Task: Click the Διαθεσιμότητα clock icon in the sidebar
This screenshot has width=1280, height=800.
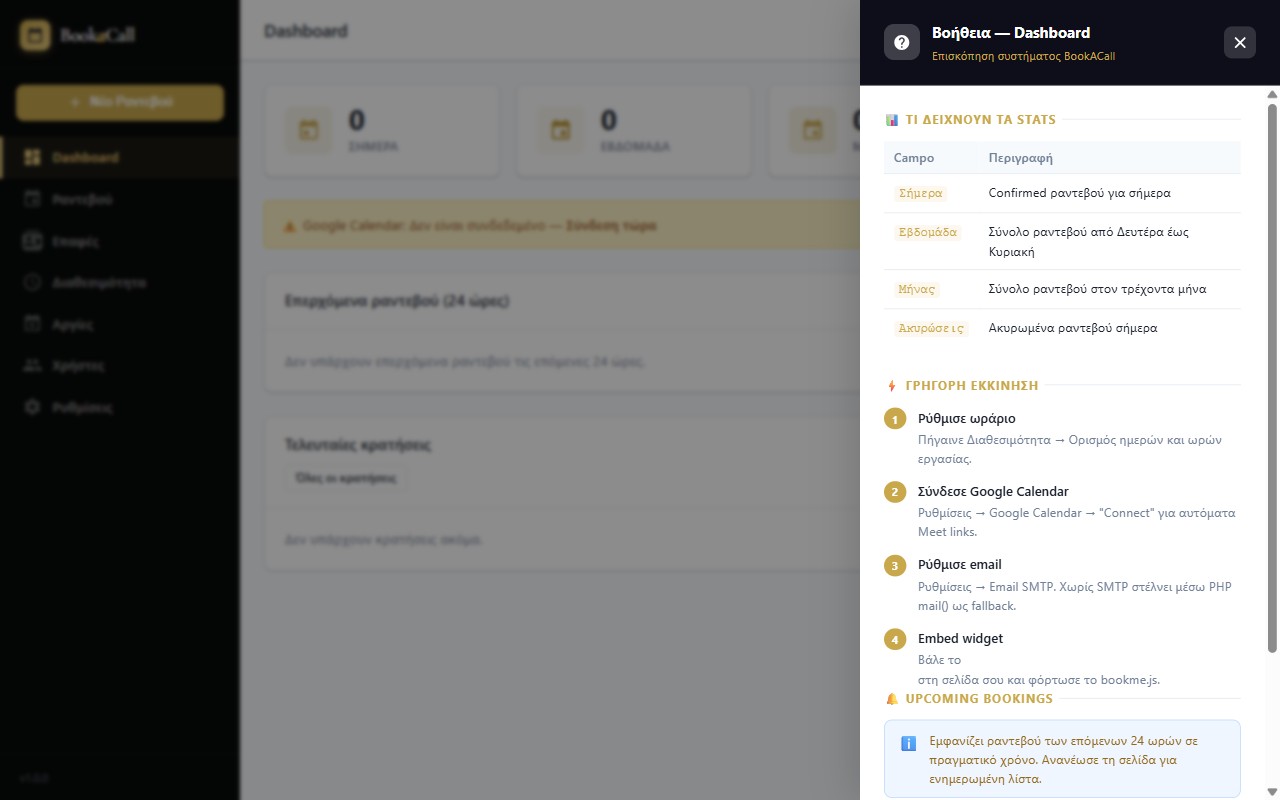Action: tap(33, 282)
